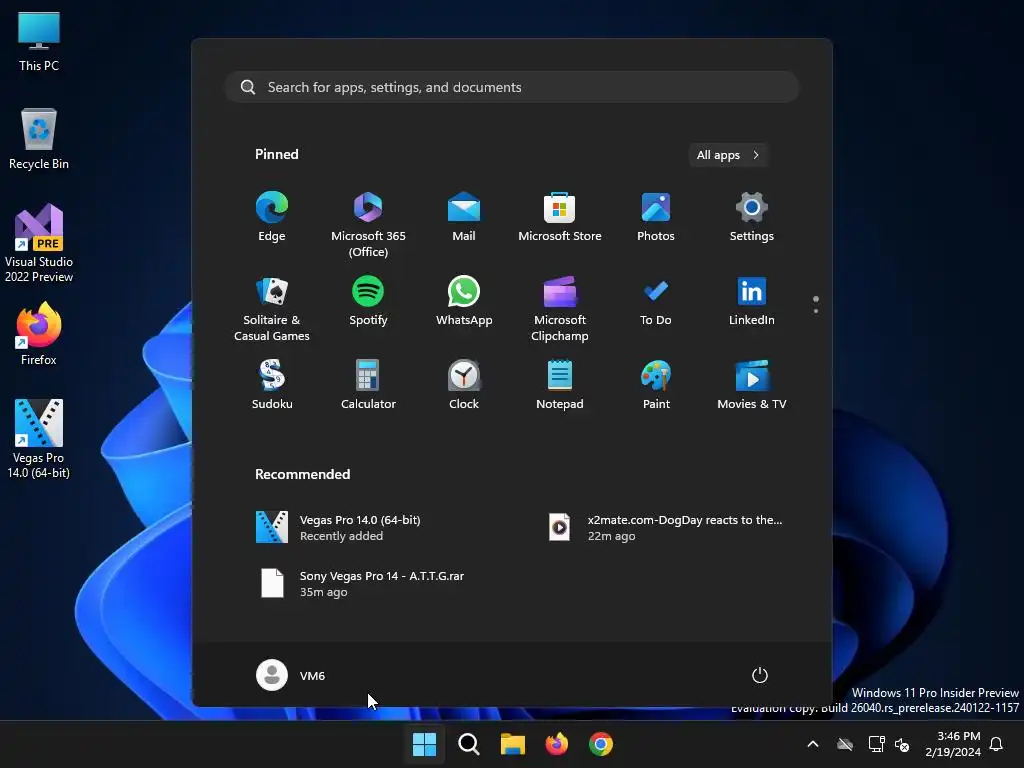Open Firefox from taskbar

(x=556, y=744)
